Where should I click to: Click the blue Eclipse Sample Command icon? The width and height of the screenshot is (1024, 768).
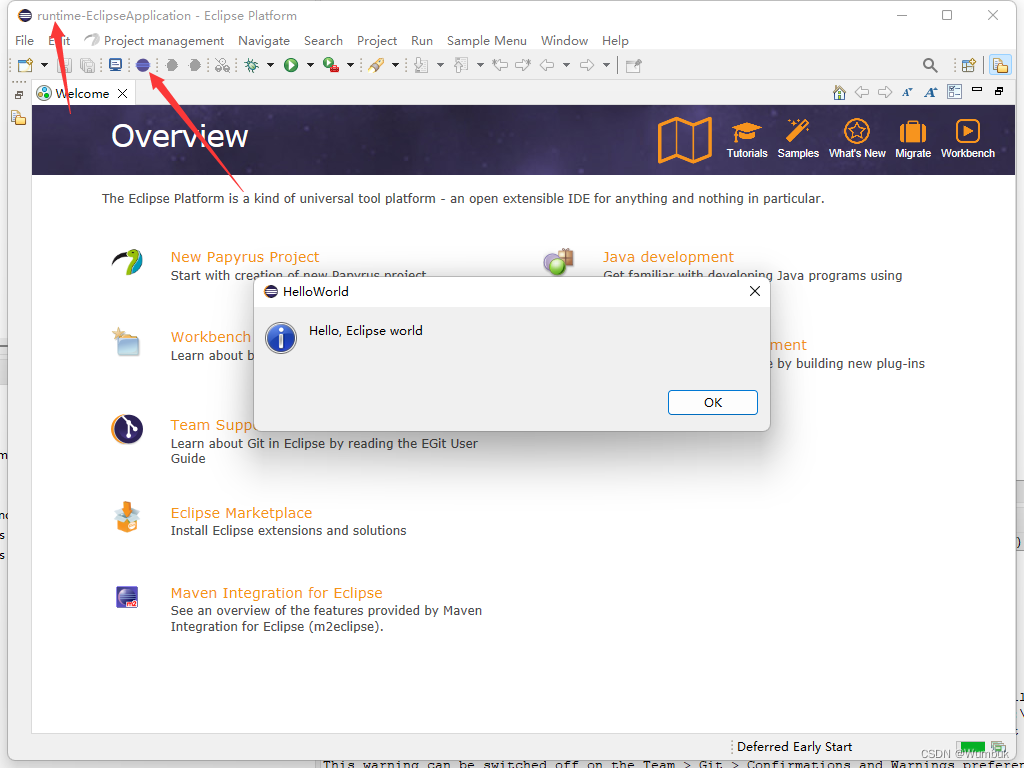coord(143,65)
